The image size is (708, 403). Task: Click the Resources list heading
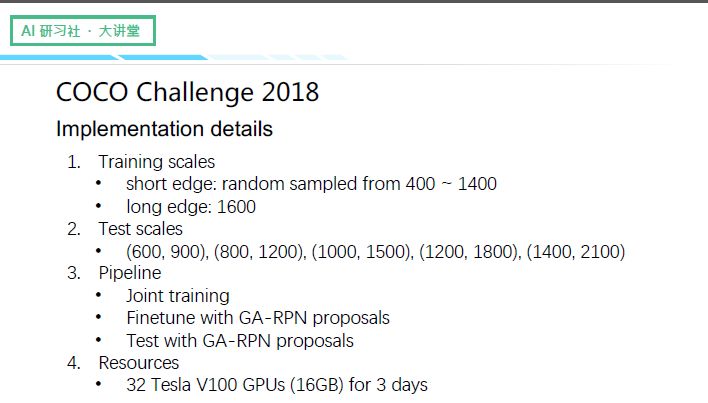coord(139,362)
